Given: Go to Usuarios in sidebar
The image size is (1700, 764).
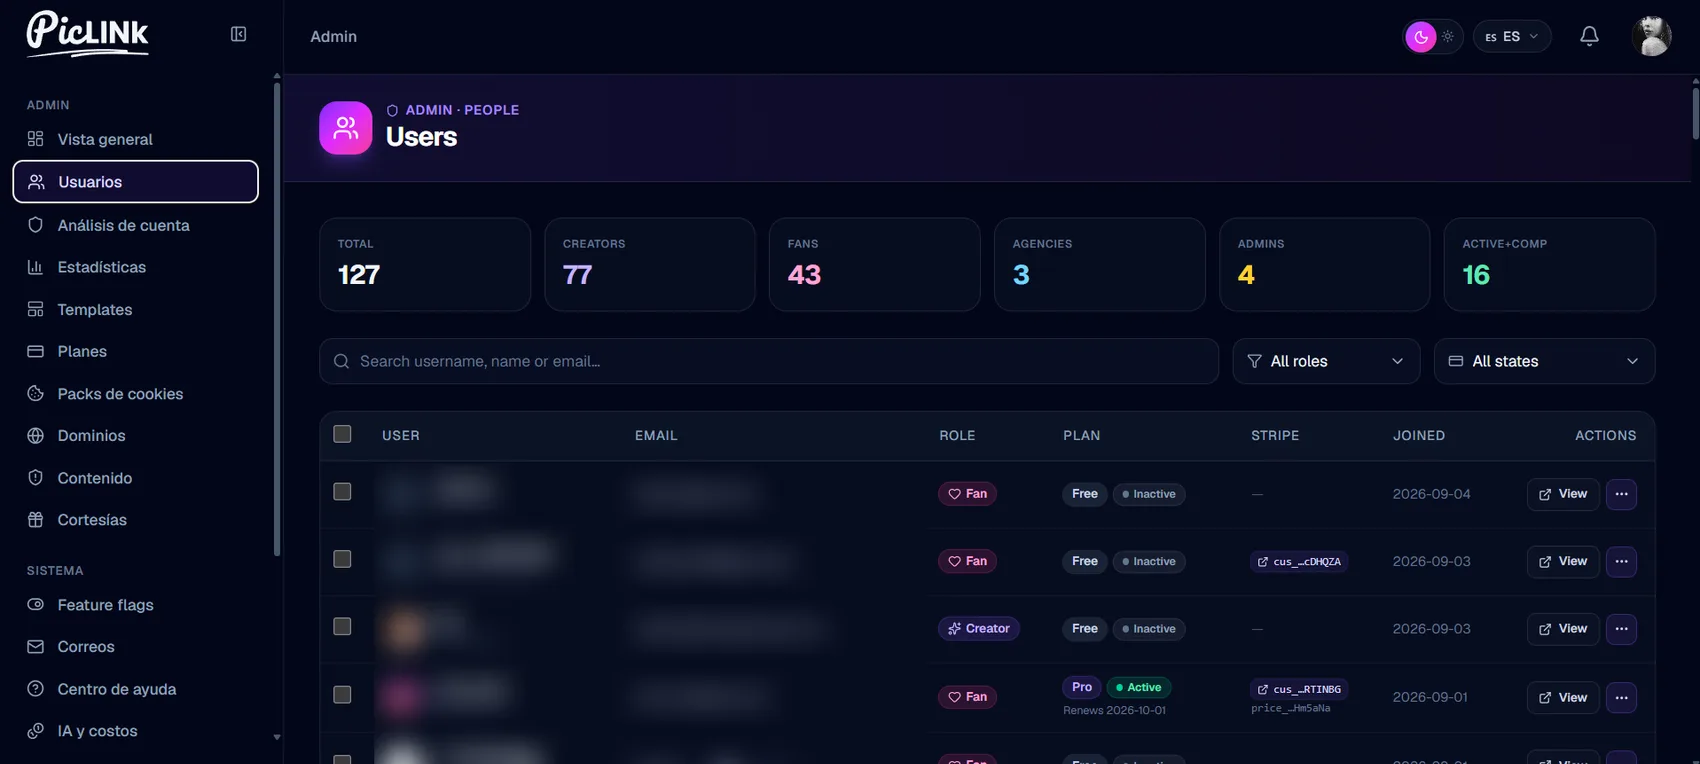Looking at the screenshot, I should [x=136, y=182].
